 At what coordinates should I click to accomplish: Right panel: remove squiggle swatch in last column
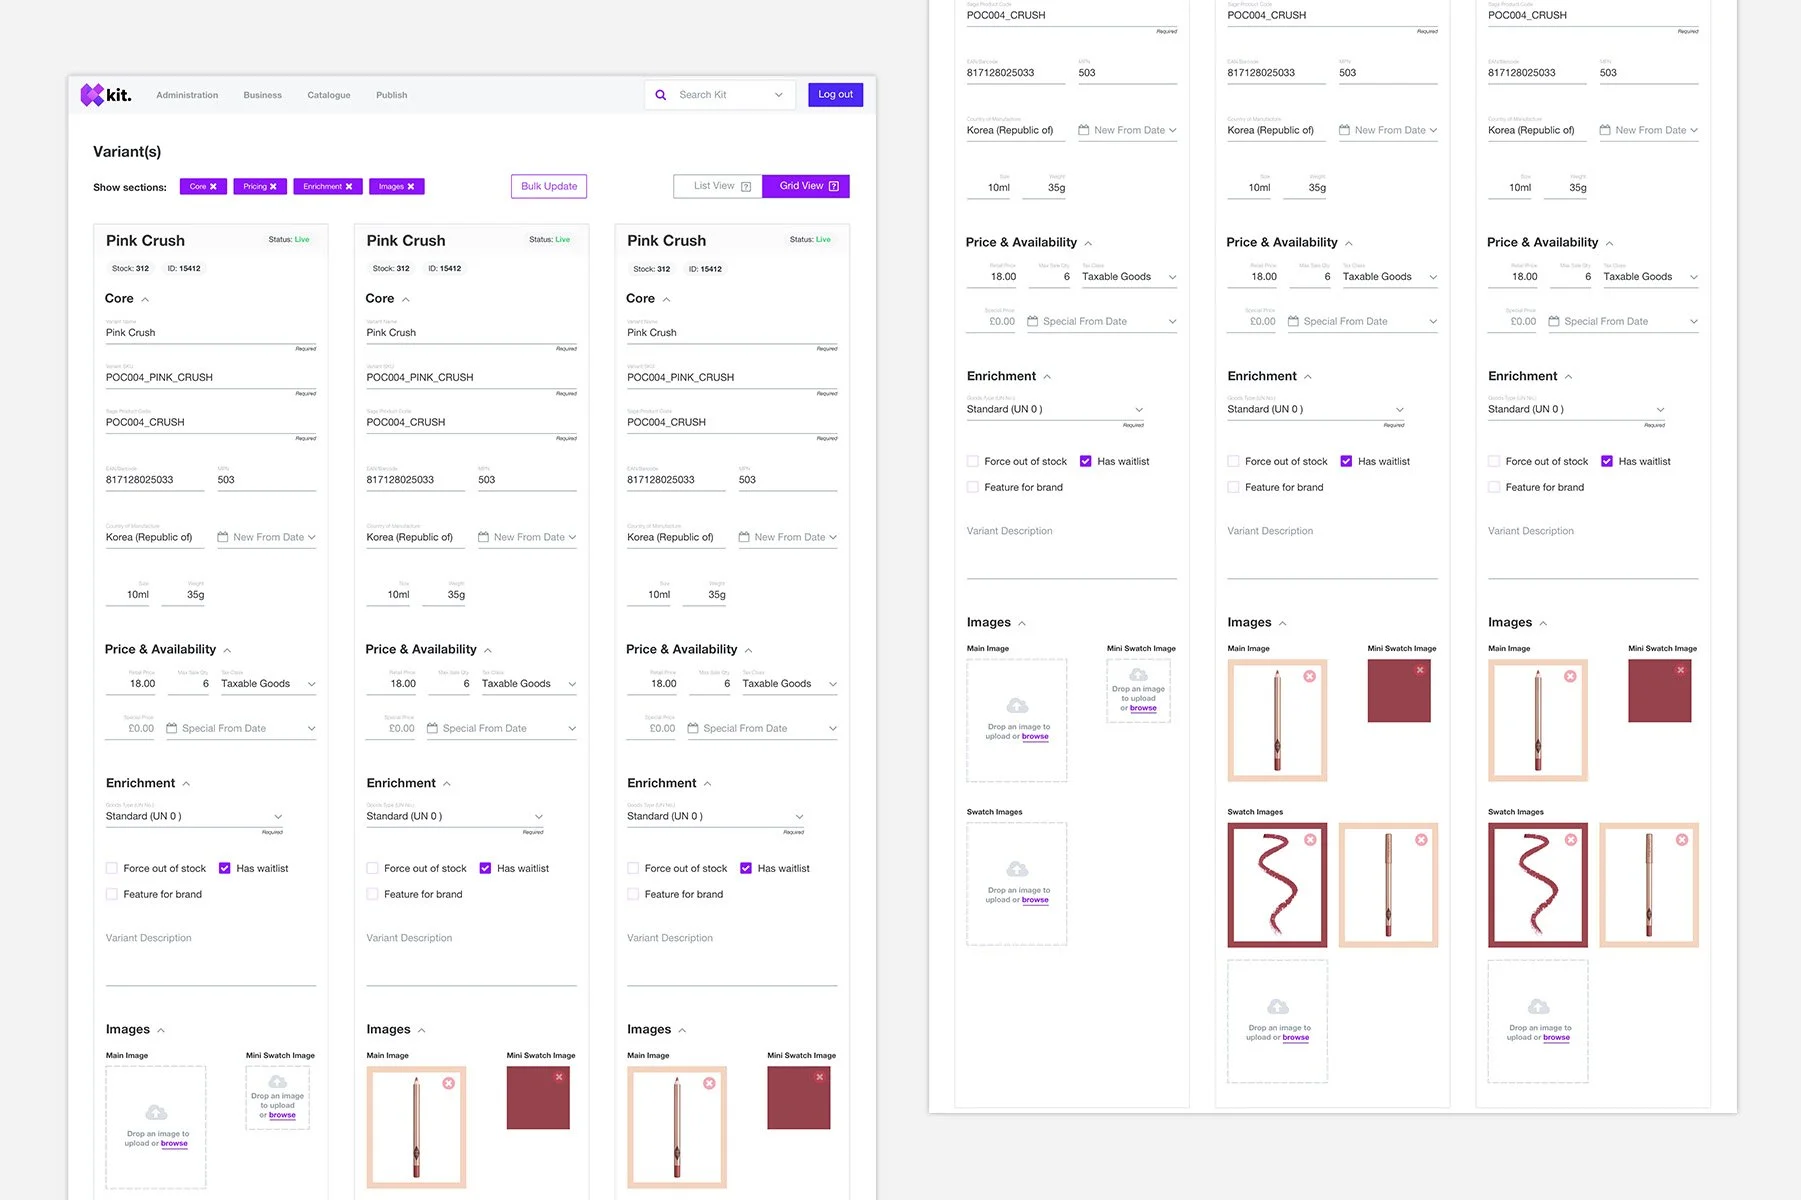(x=1571, y=840)
